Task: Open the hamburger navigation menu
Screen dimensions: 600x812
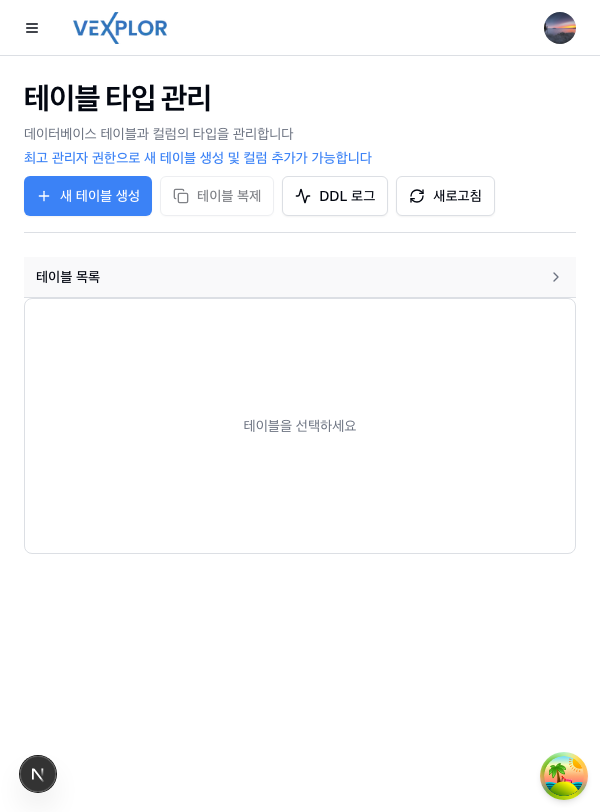Action: (x=32, y=28)
